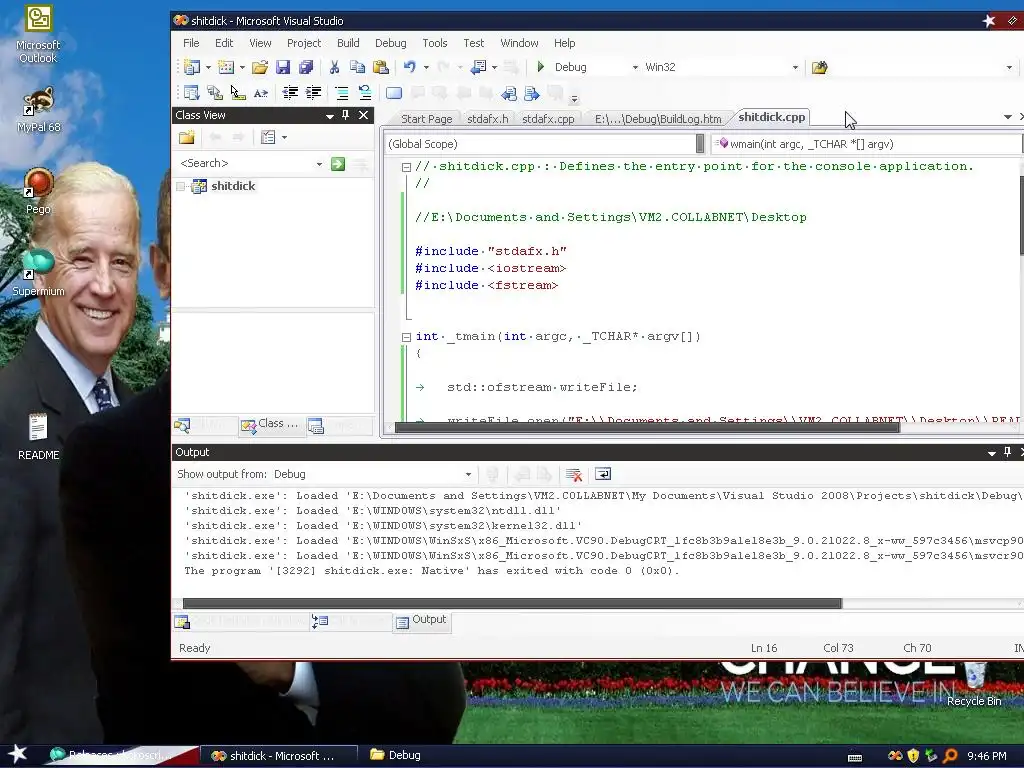The height and width of the screenshot is (768, 1024).
Task: Open the README file on the desktop
Action: coord(39,436)
